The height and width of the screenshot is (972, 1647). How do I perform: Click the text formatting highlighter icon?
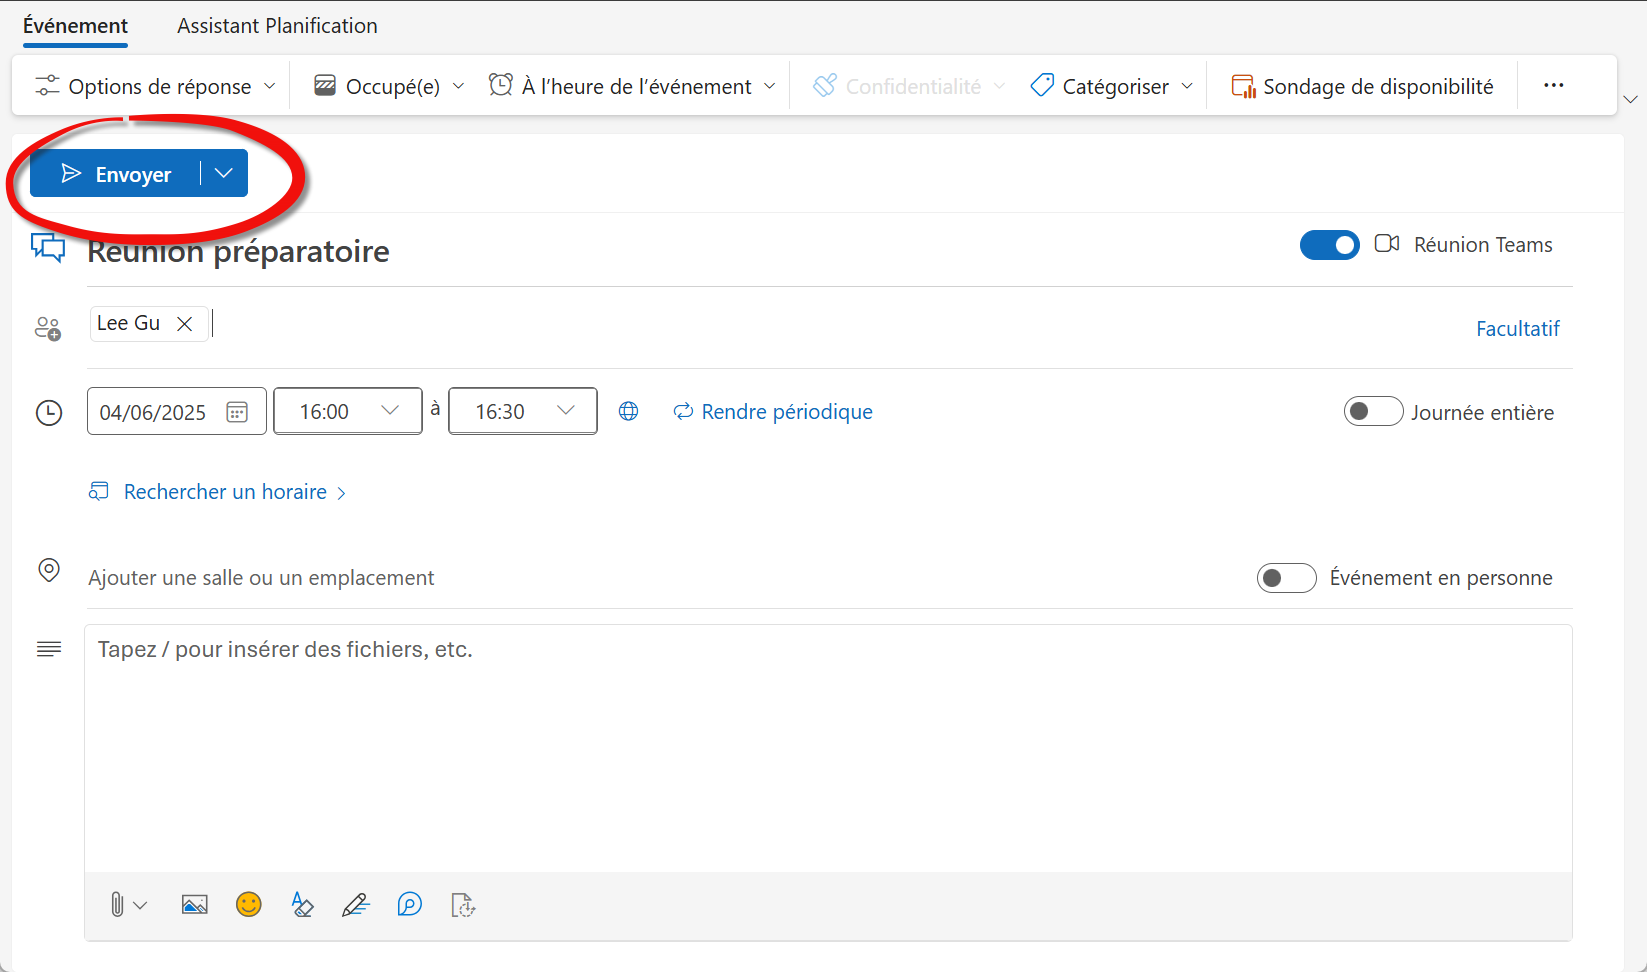tap(302, 905)
